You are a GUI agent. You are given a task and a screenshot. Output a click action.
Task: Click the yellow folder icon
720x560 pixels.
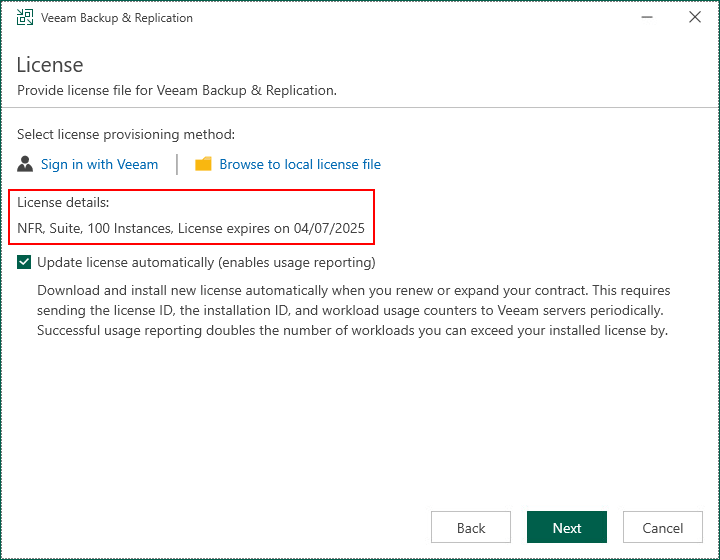click(x=203, y=164)
